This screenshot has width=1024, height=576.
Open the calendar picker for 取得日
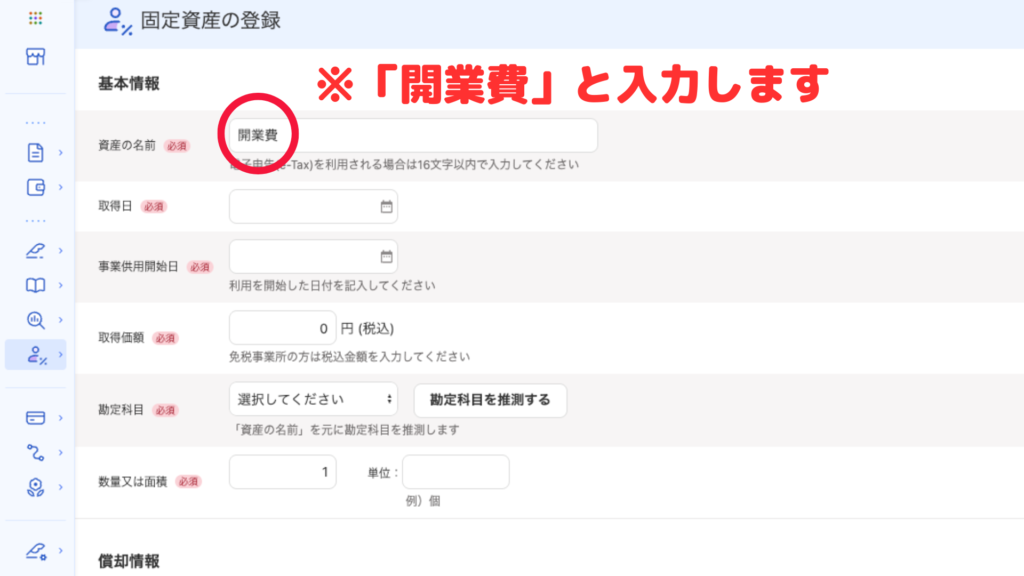(x=386, y=207)
